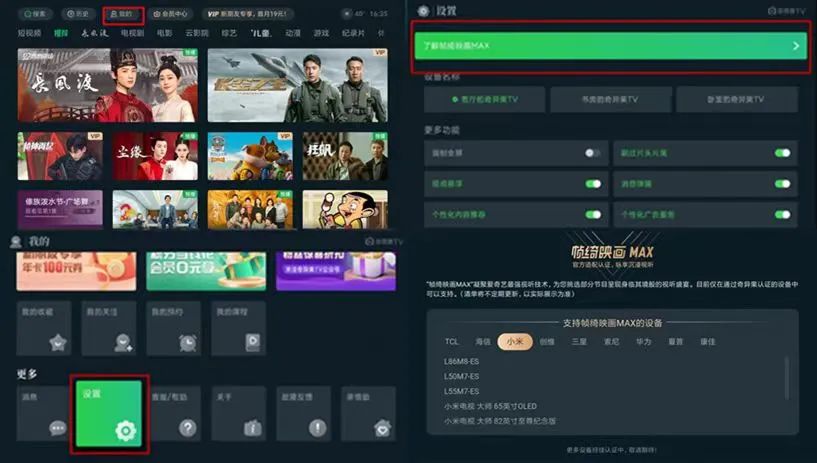Image resolution: width=817 pixels, height=463 pixels.
Task: Switch to the 索尼 brand tab
Action: [x=611, y=342]
